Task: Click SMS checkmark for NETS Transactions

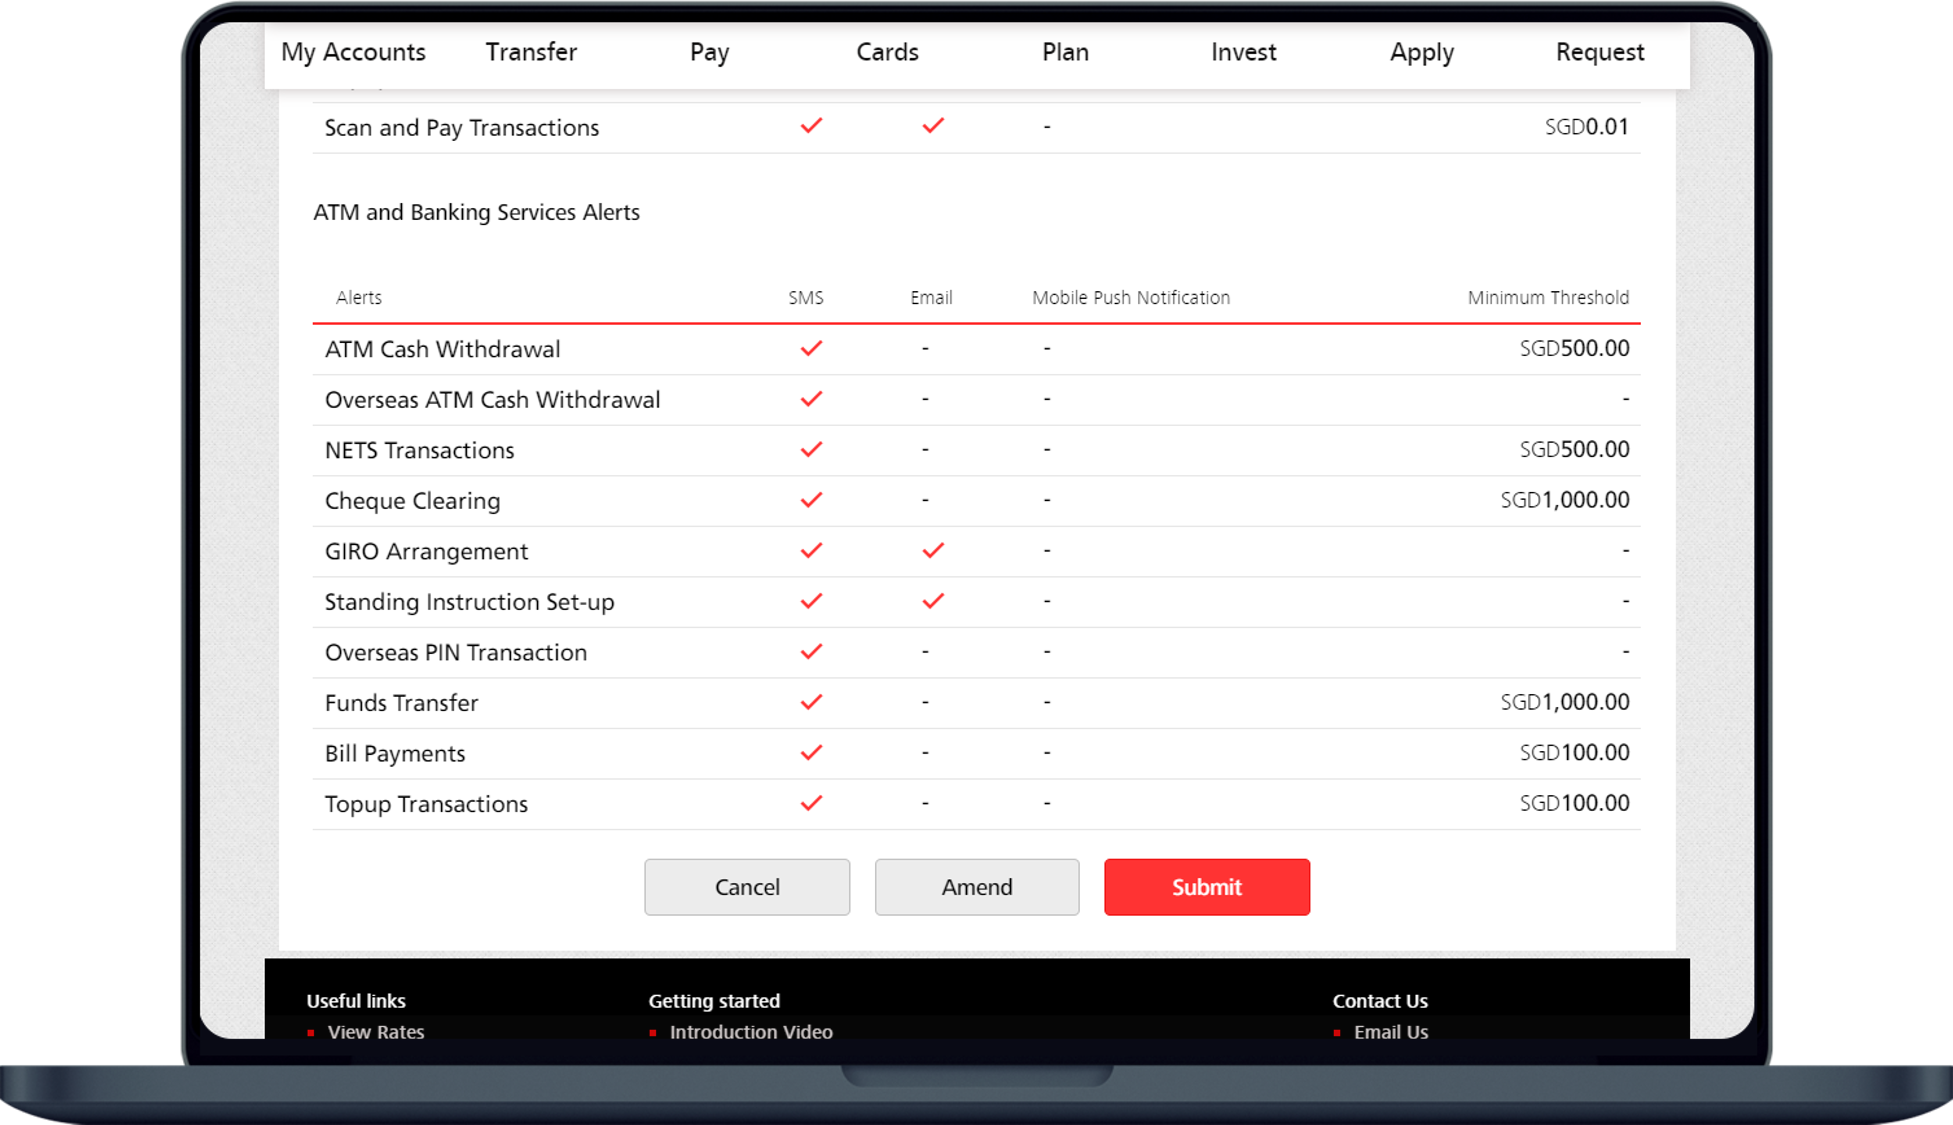Action: point(811,449)
